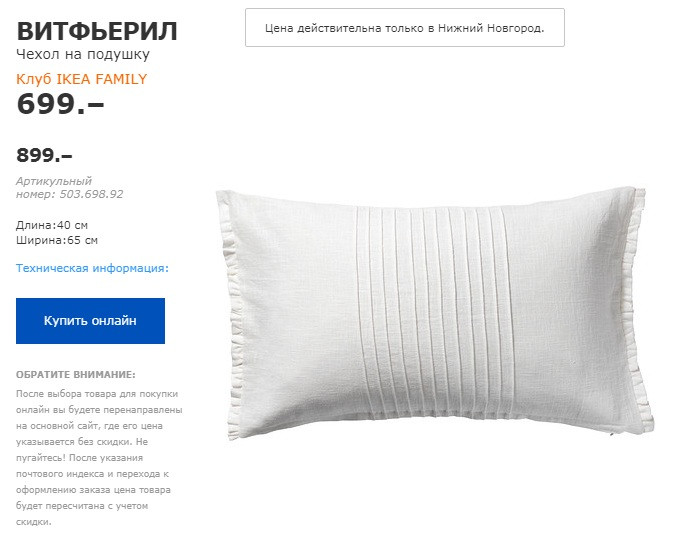Click the Артикульный номер label
This screenshot has width=699, height=550.
point(54,187)
